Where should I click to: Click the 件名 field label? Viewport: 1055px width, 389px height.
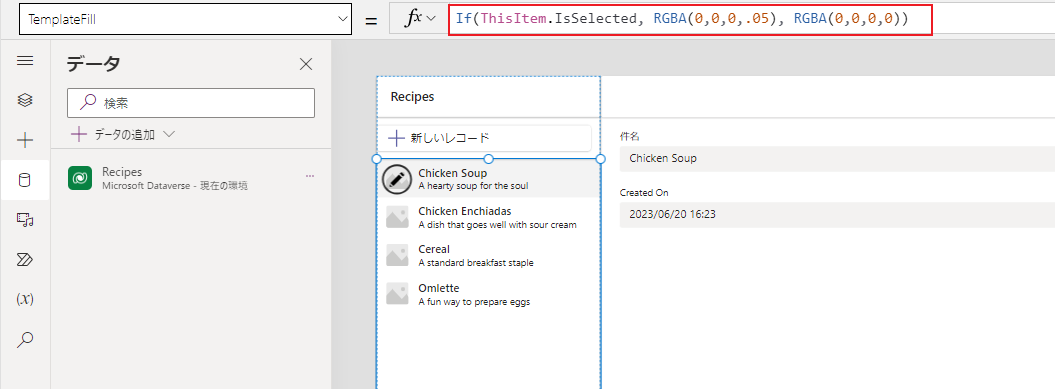pyautogui.click(x=629, y=137)
